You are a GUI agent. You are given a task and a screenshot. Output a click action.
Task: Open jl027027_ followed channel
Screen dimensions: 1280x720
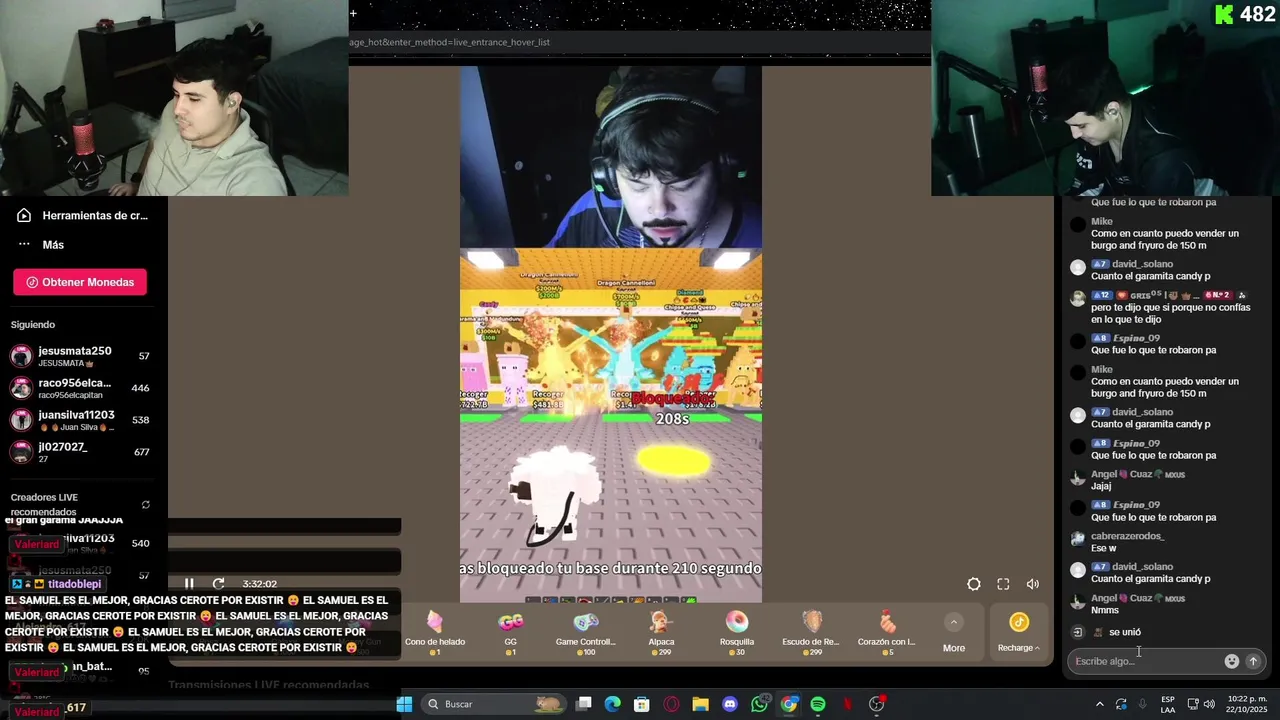click(80, 452)
